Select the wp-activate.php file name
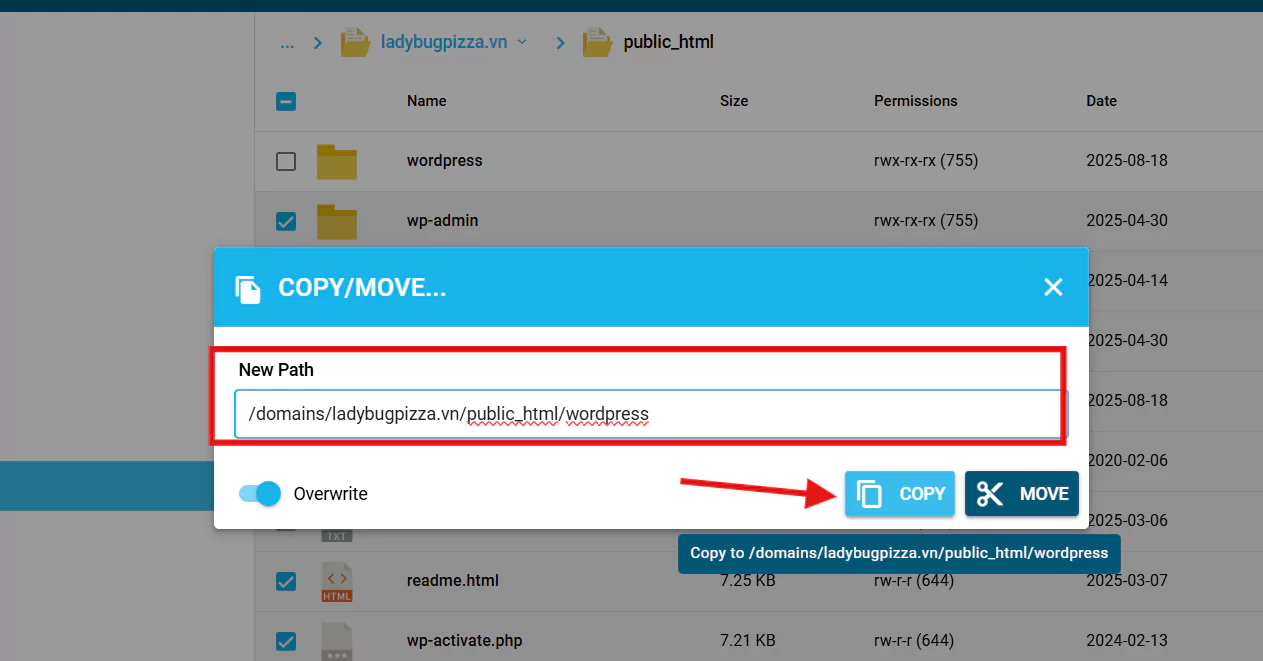This screenshot has height=661, width=1263. point(465,641)
